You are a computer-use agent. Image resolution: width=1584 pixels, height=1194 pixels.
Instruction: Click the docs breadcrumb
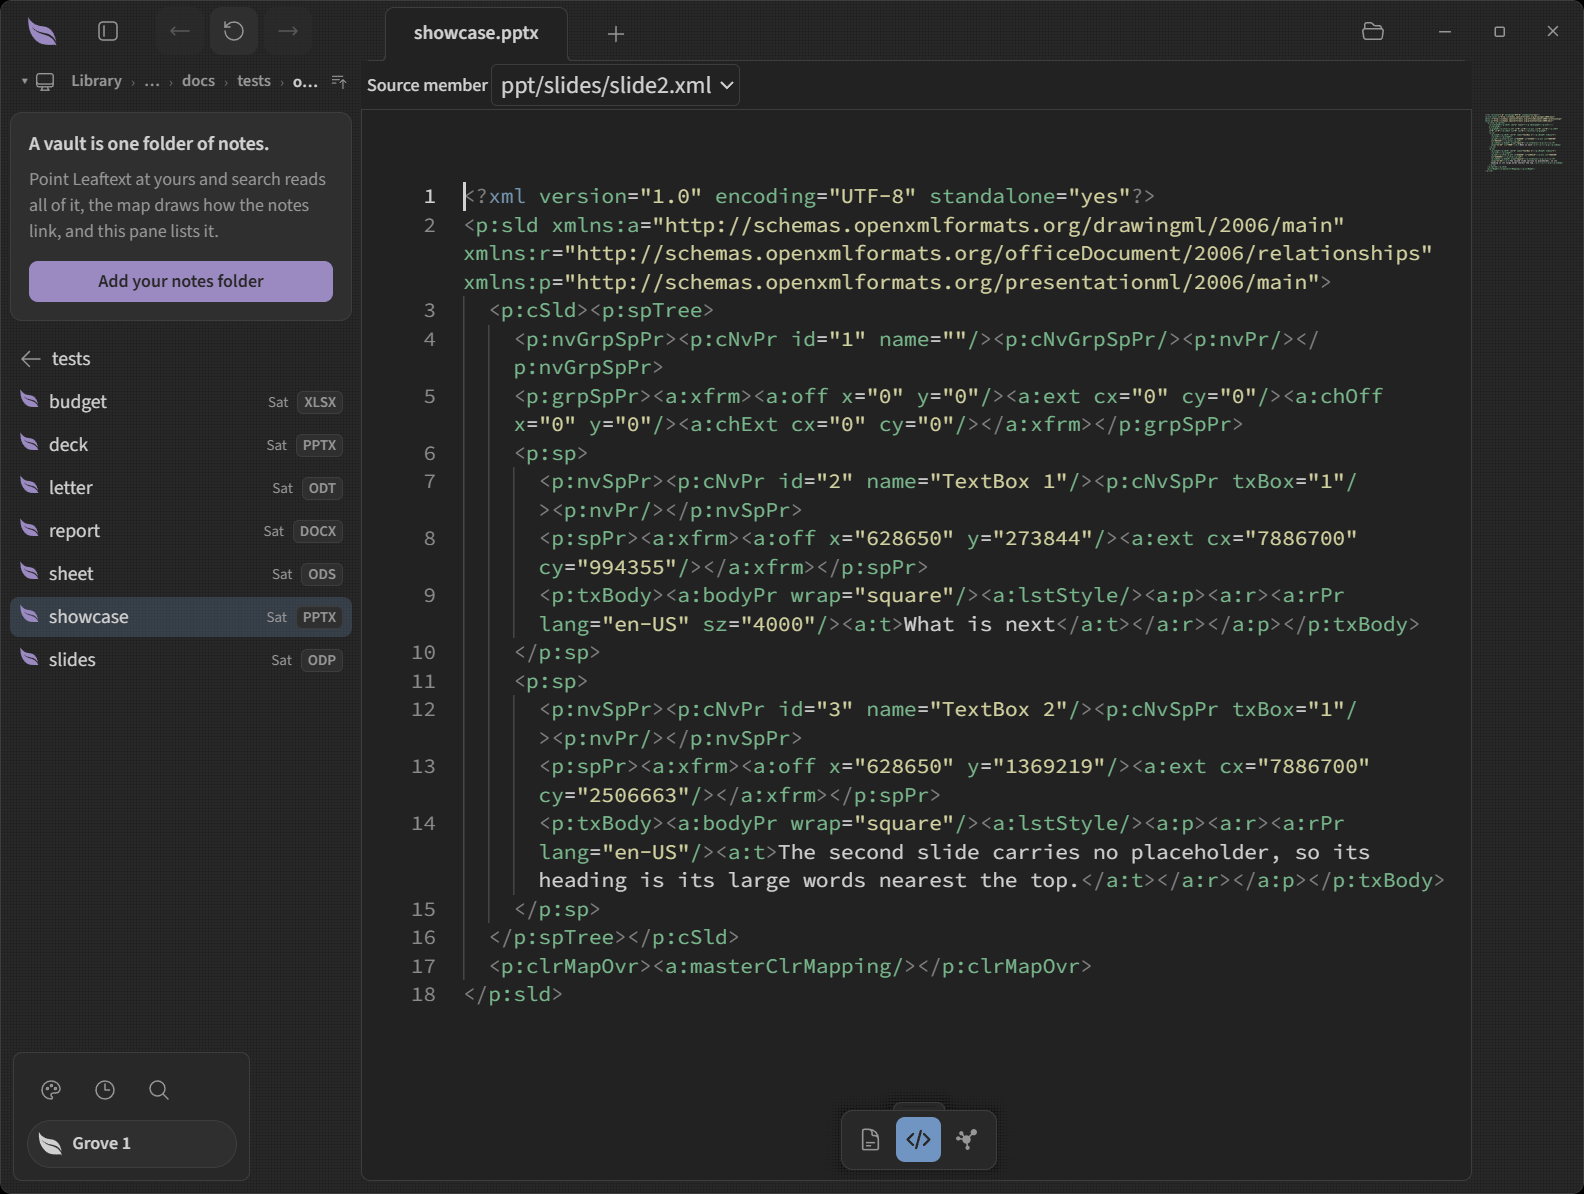(x=198, y=81)
